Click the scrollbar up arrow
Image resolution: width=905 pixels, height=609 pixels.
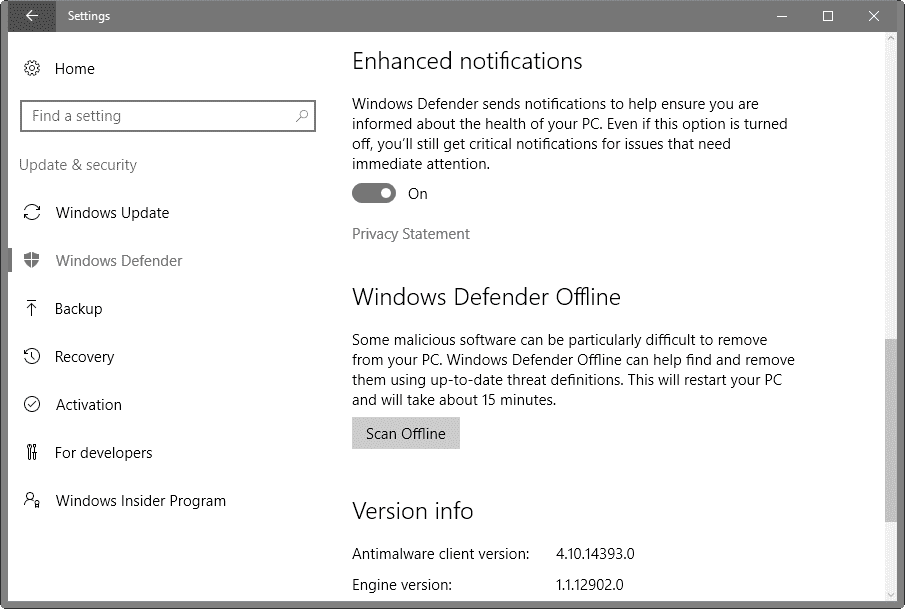pyautogui.click(x=891, y=38)
